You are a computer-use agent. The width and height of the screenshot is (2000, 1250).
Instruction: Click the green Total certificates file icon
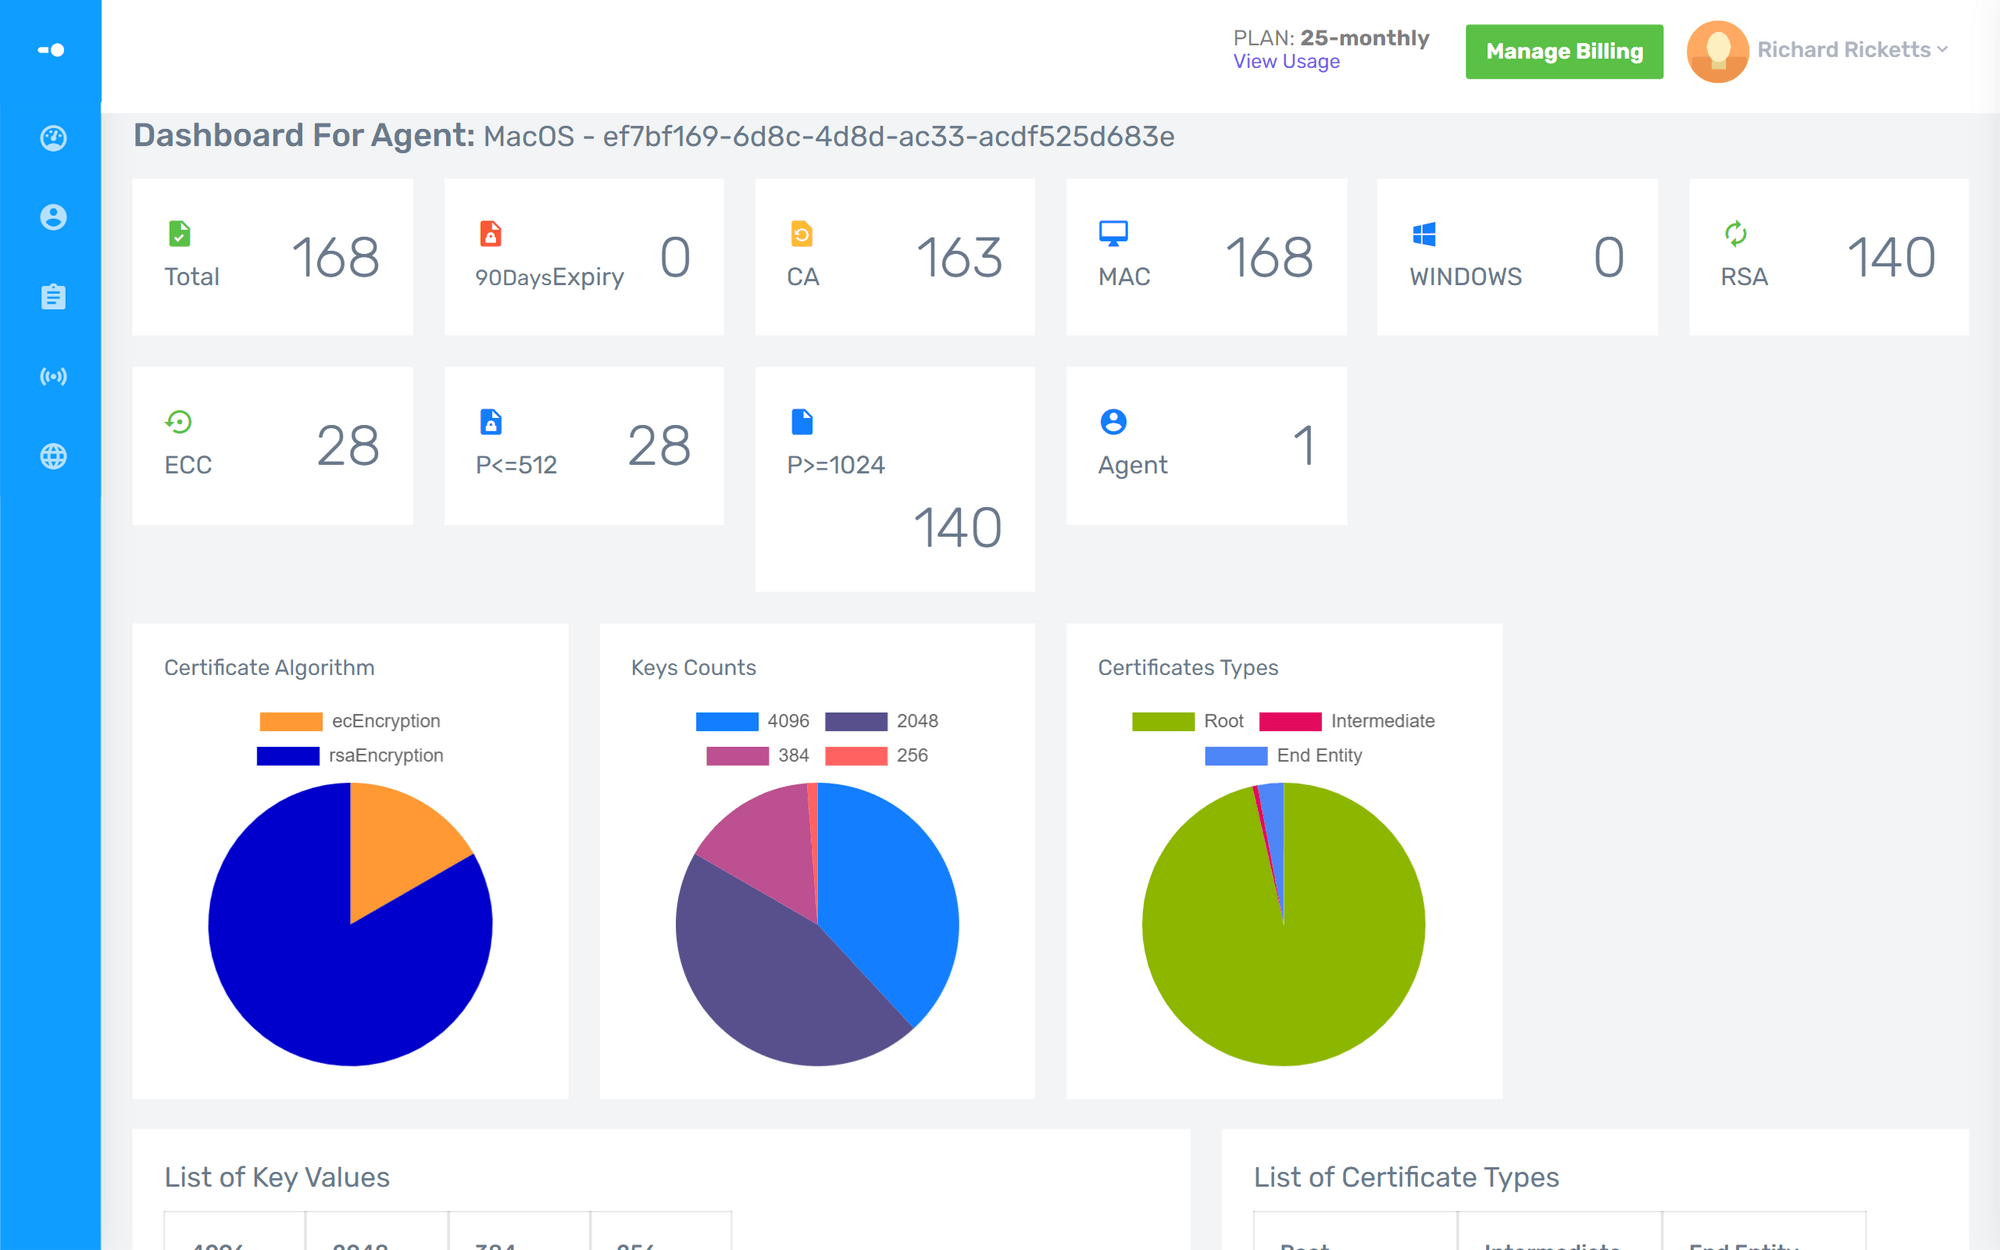pos(179,234)
